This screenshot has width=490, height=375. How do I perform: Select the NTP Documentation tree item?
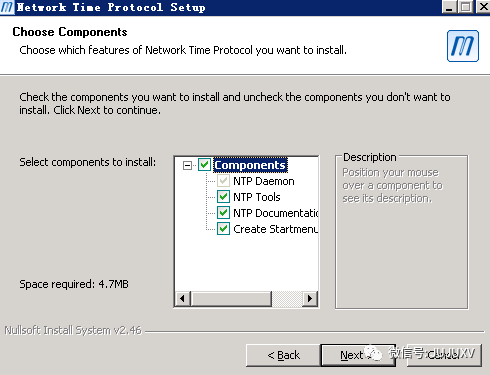coord(275,213)
